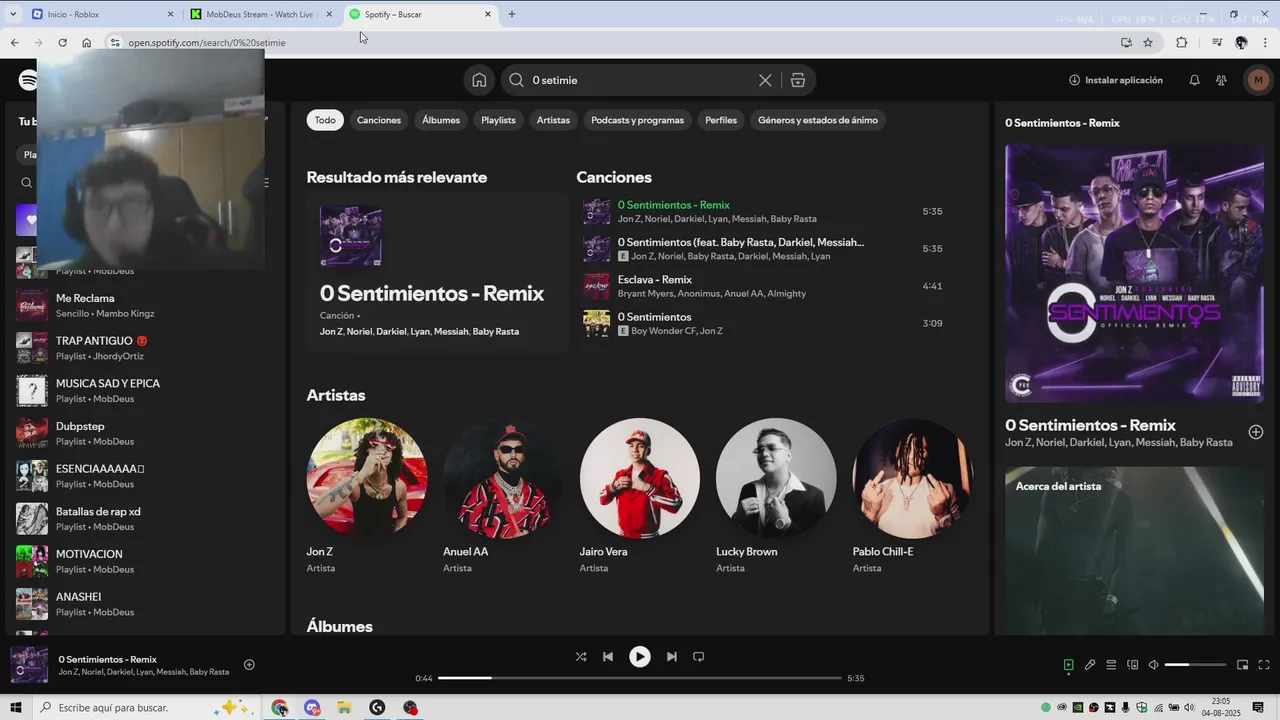Open Chrome three-dot menu

(1266, 43)
